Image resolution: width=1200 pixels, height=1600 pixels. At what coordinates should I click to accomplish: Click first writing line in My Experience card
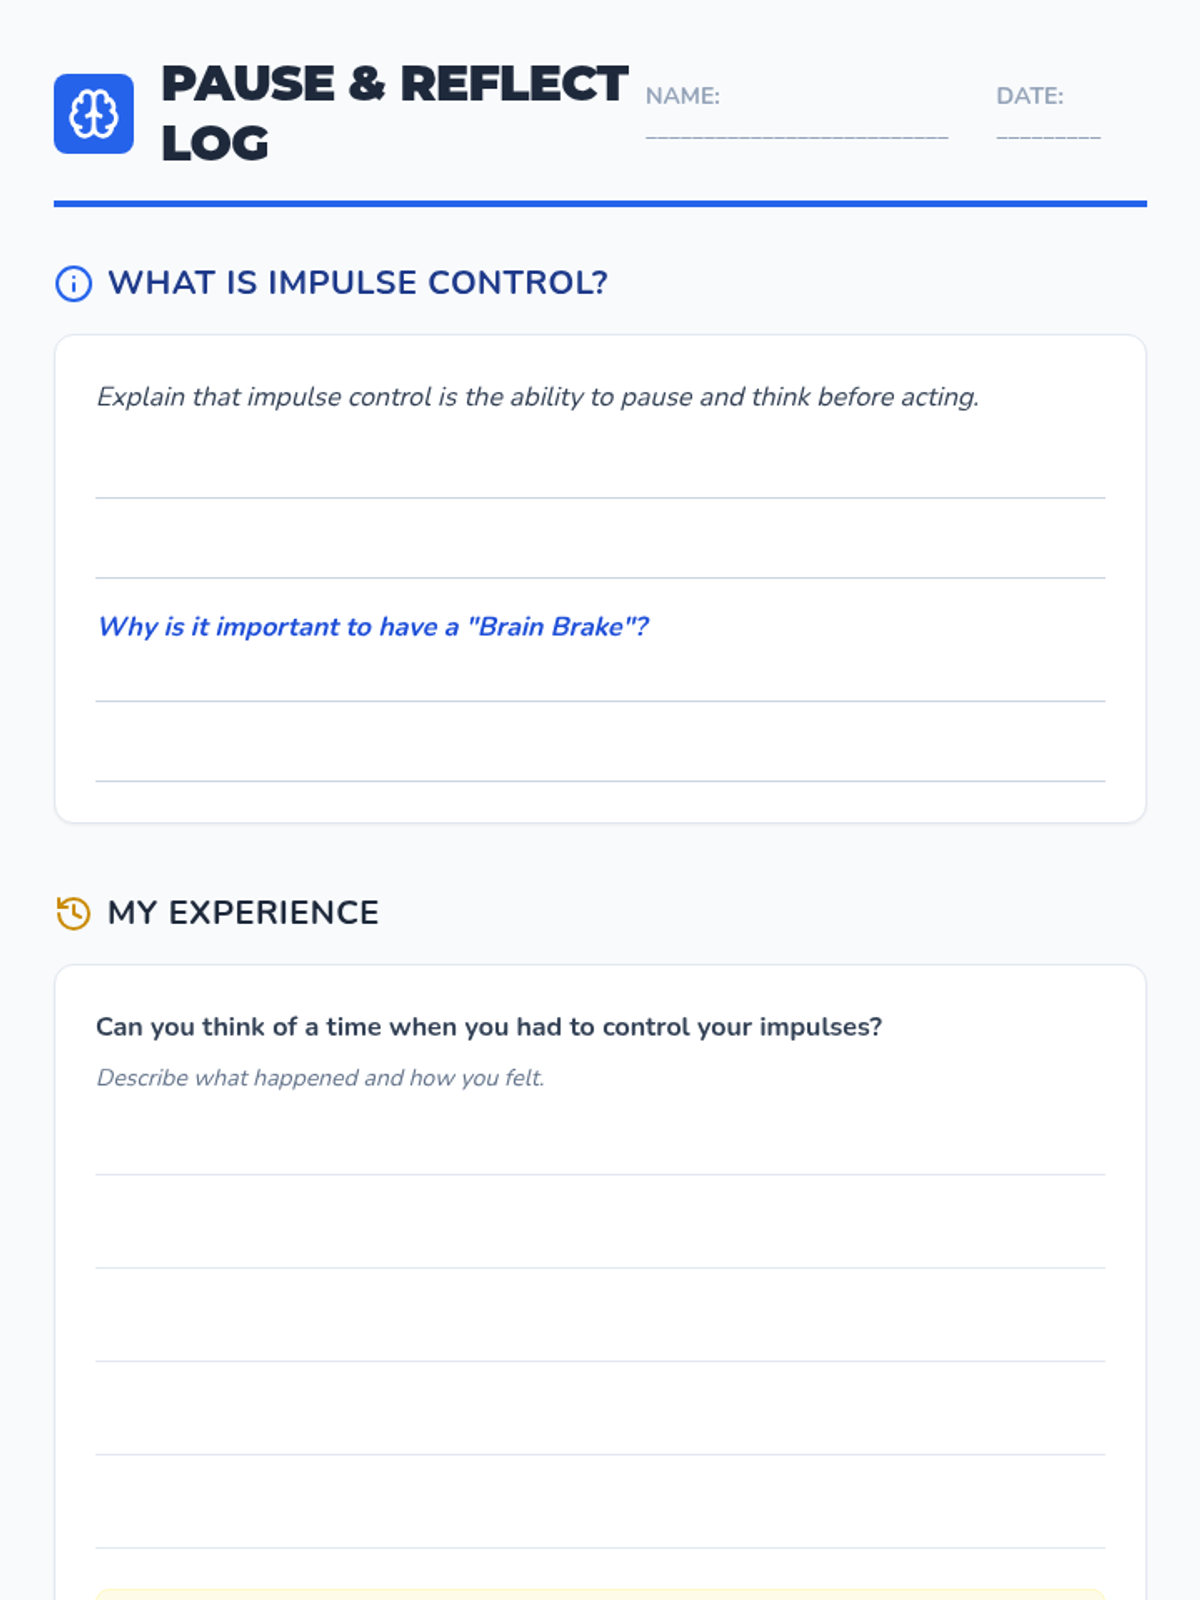point(600,1152)
